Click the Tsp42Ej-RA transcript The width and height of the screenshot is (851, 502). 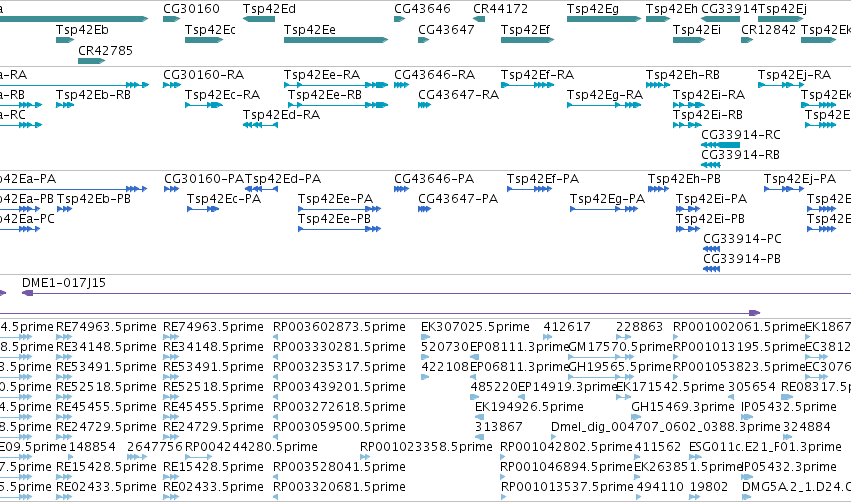coord(781,85)
